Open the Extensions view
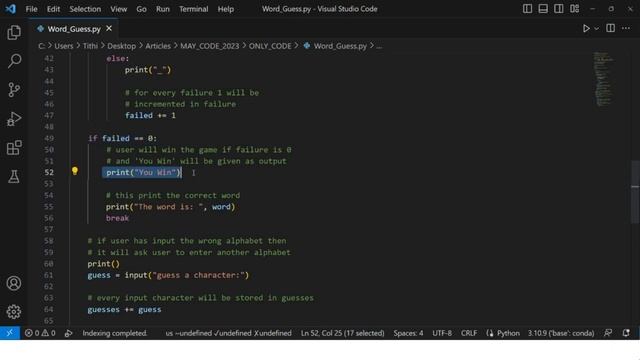 pyautogui.click(x=14, y=148)
